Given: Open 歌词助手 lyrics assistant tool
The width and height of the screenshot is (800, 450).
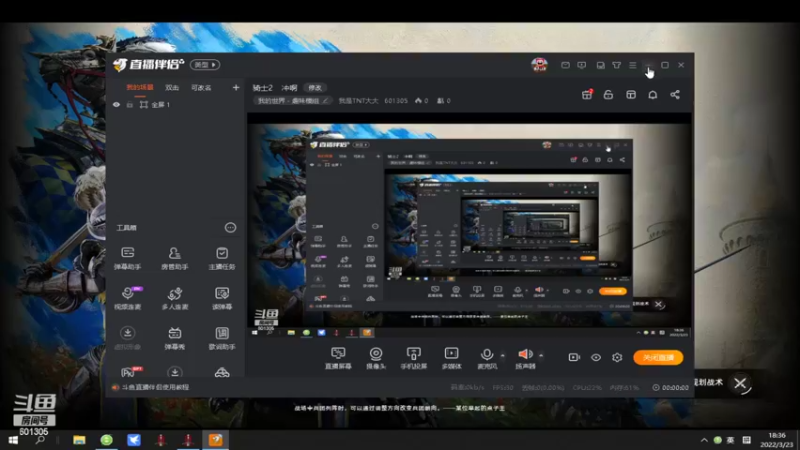Looking at the screenshot, I should [222, 338].
